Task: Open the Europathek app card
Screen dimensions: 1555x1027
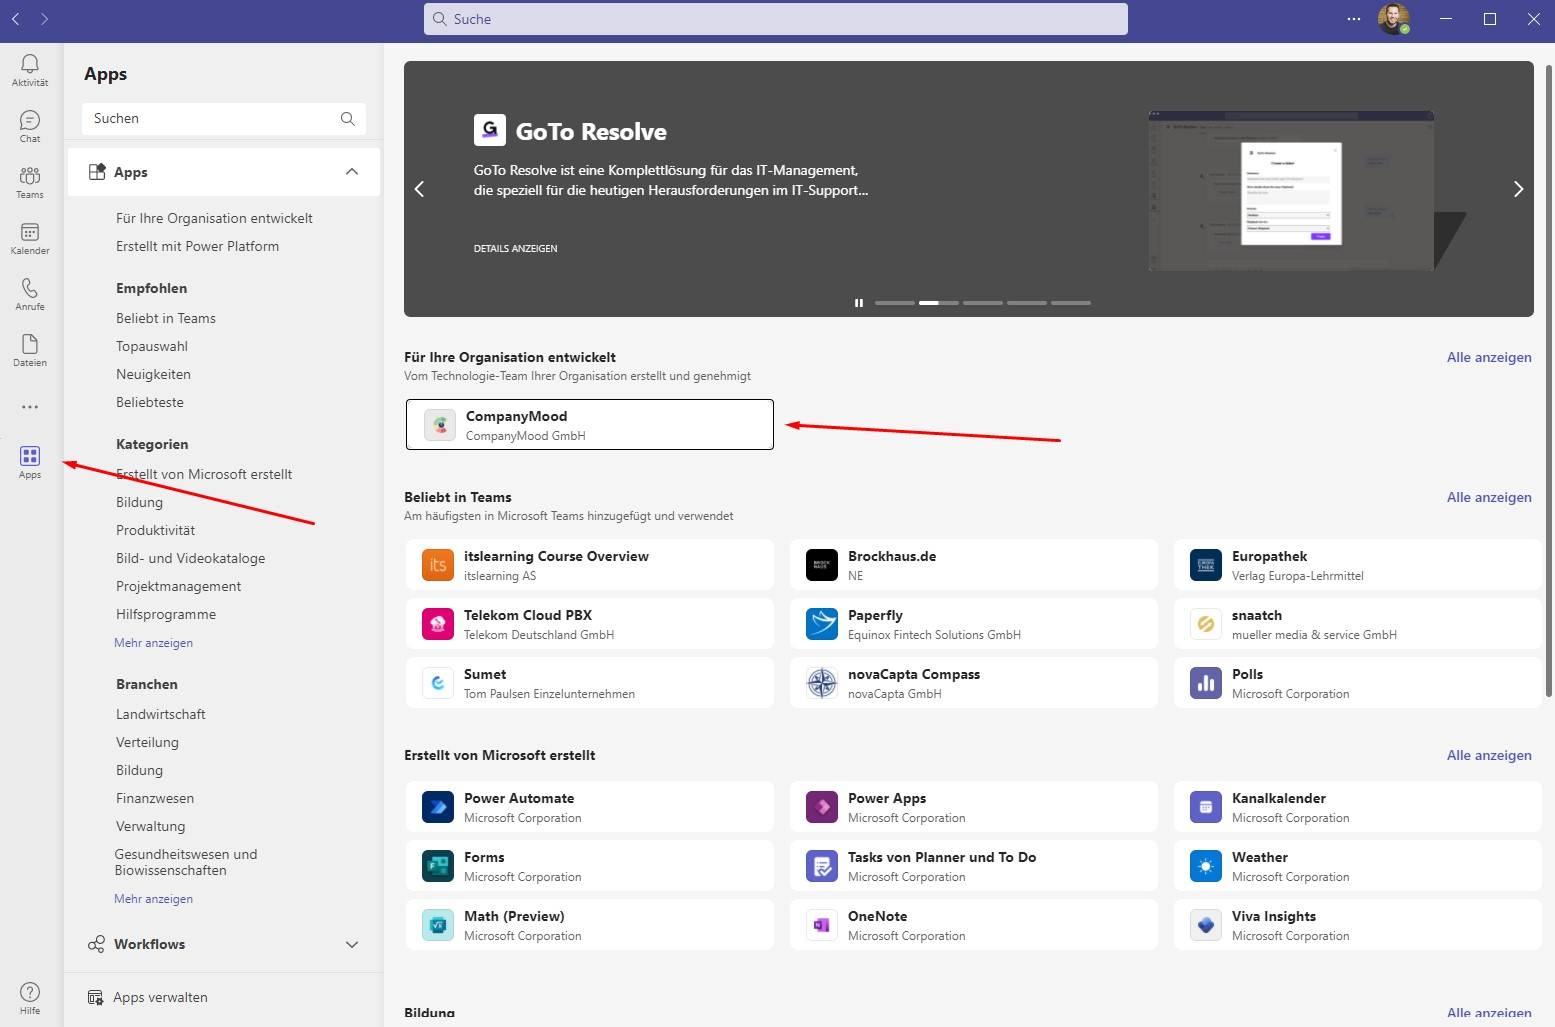Action: pyautogui.click(x=1358, y=565)
